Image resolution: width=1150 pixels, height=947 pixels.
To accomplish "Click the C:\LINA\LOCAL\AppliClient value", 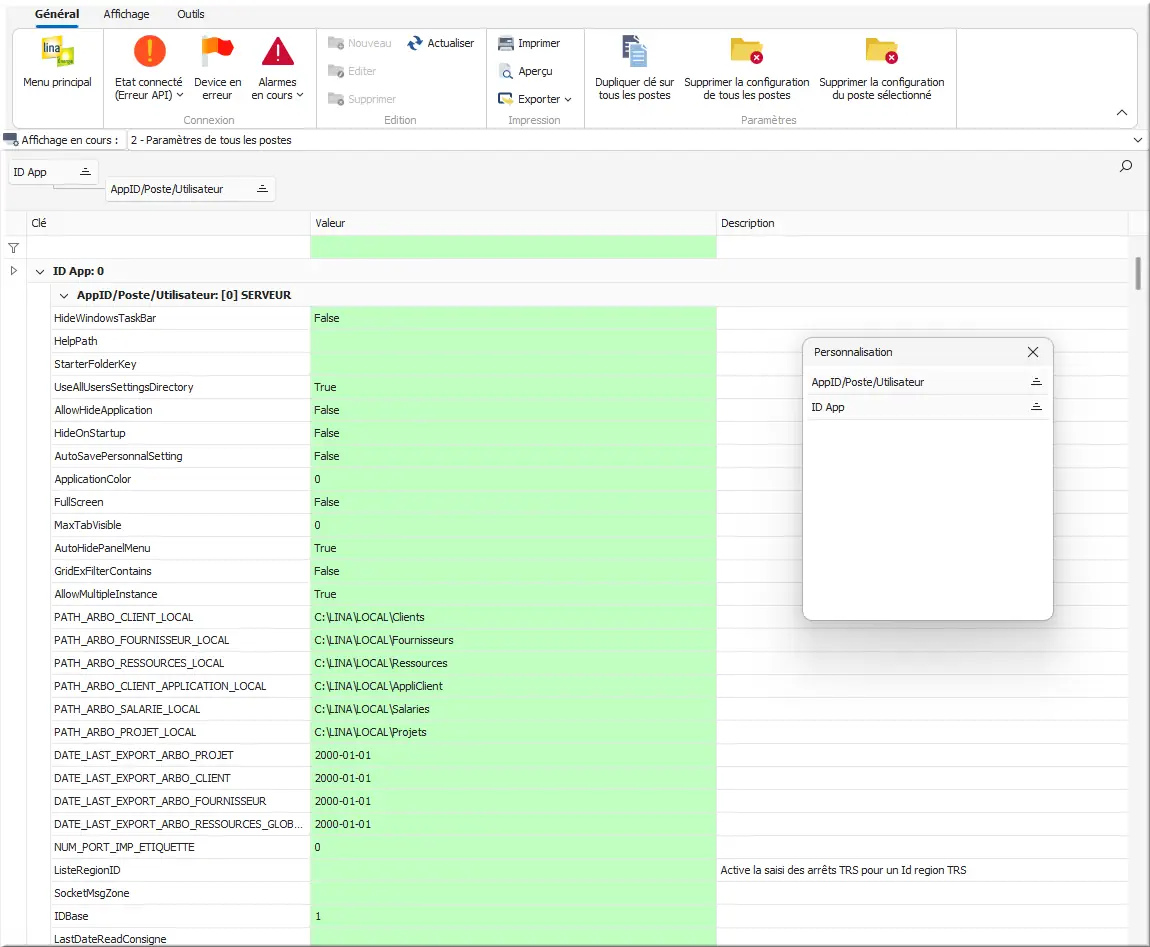I will click(378, 686).
